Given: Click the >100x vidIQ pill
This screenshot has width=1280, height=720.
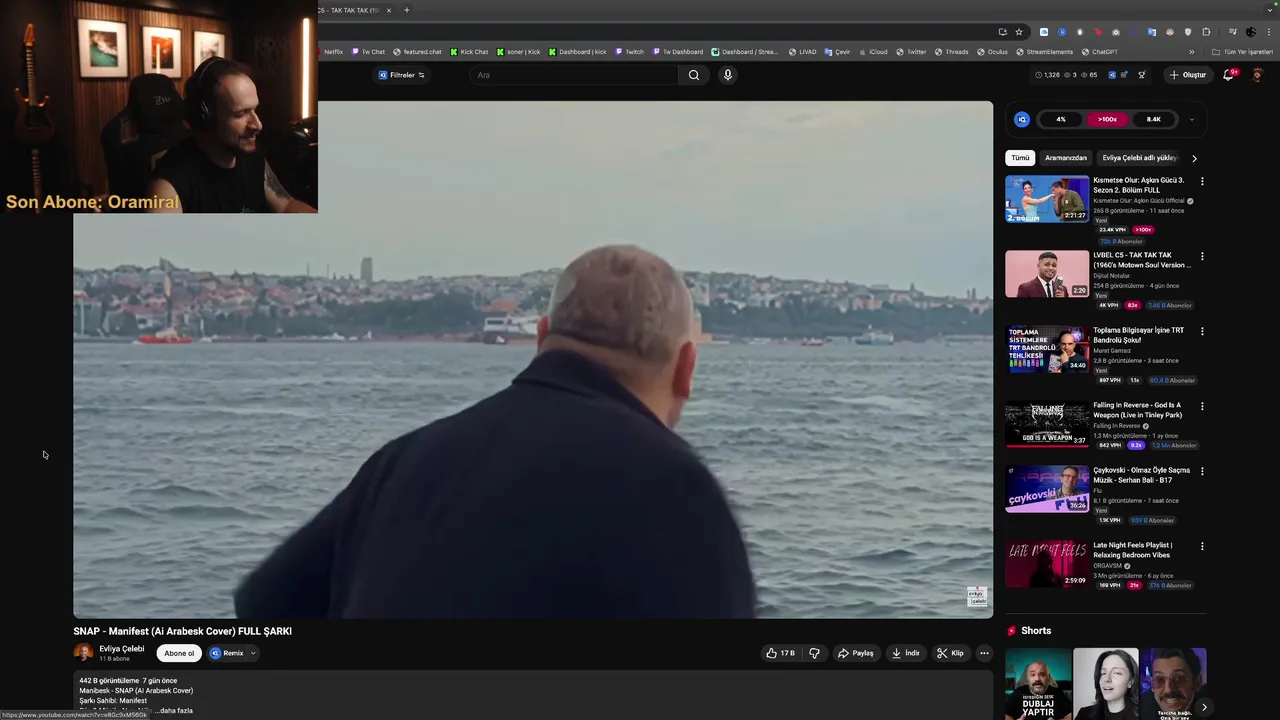Looking at the screenshot, I should click(x=1107, y=119).
